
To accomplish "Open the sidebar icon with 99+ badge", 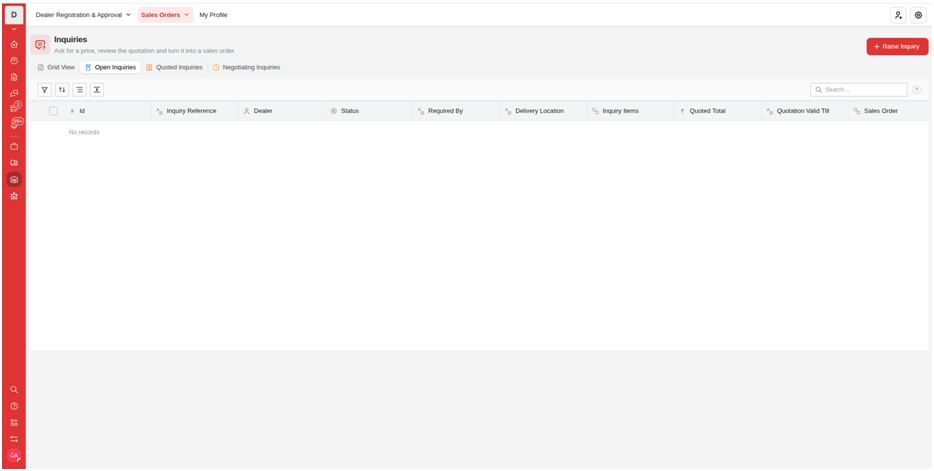I will pos(15,123).
